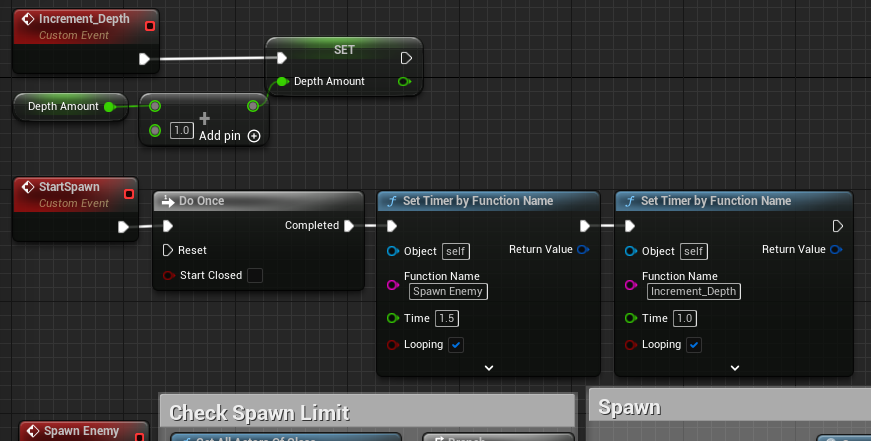The width and height of the screenshot is (871, 441).
Task: Expand the Increment_Depth timer node options
Action: pyautogui.click(x=734, y=367)
